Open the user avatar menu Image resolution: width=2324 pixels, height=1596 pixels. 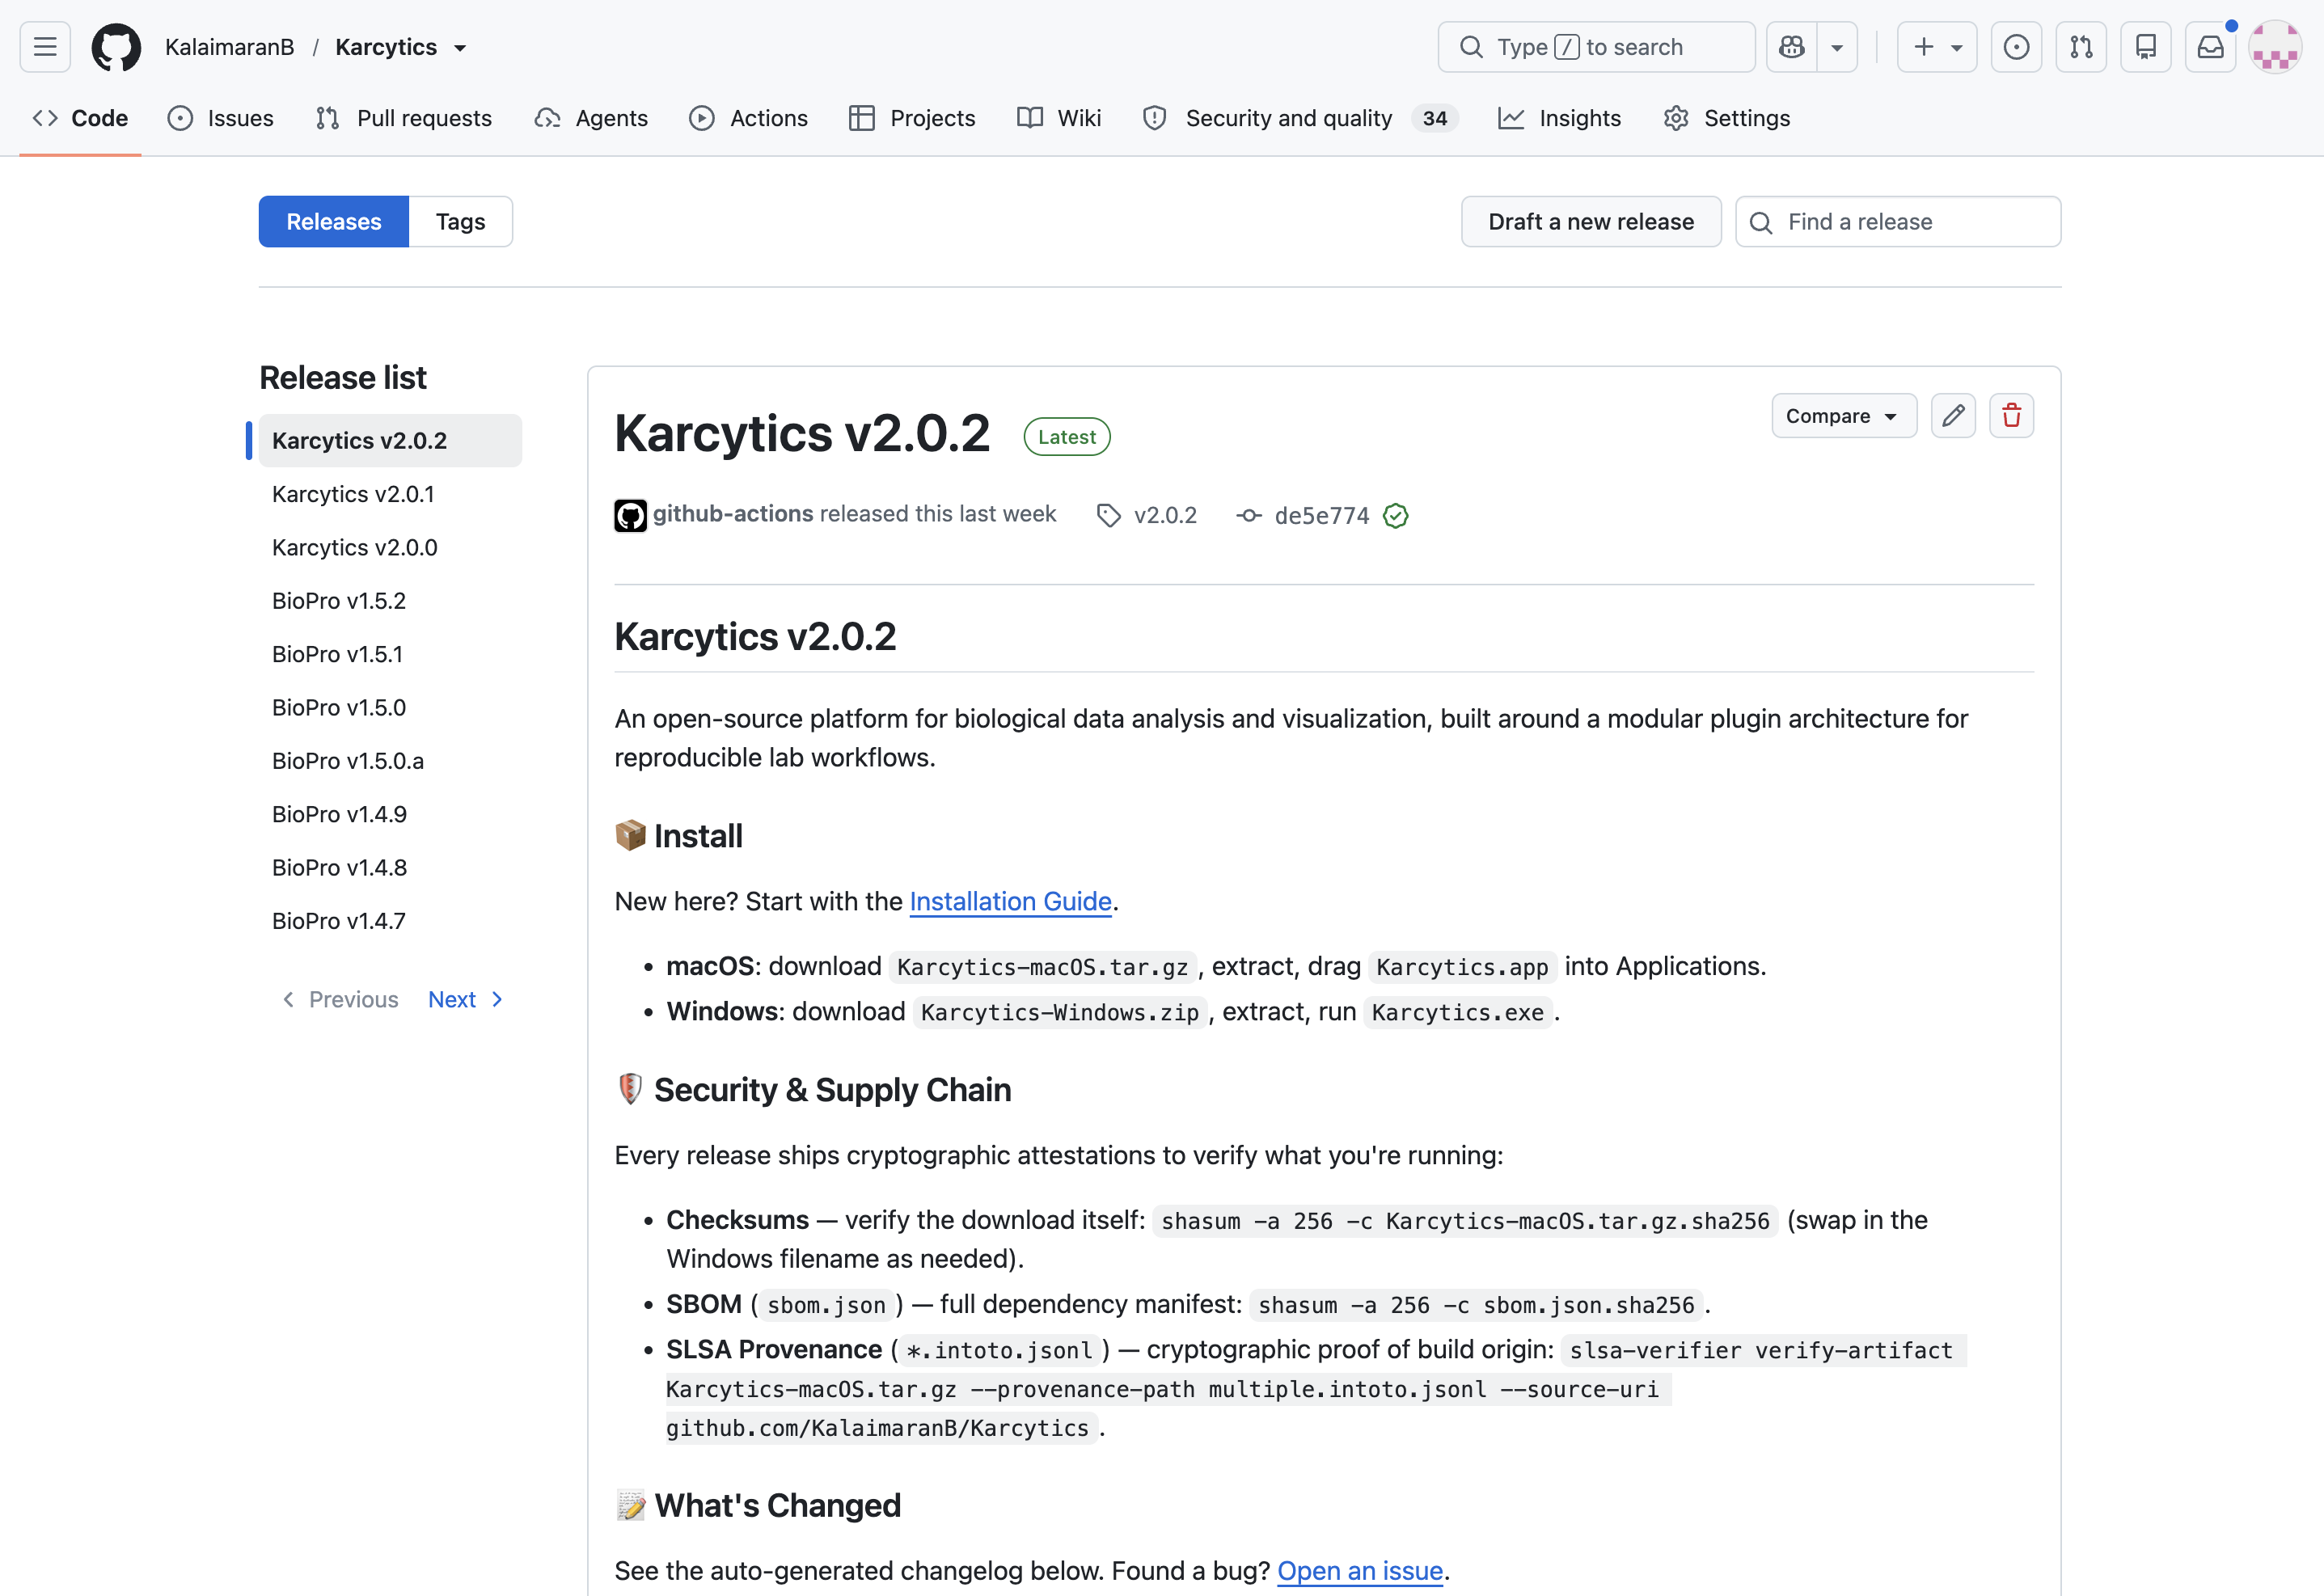2275,47
